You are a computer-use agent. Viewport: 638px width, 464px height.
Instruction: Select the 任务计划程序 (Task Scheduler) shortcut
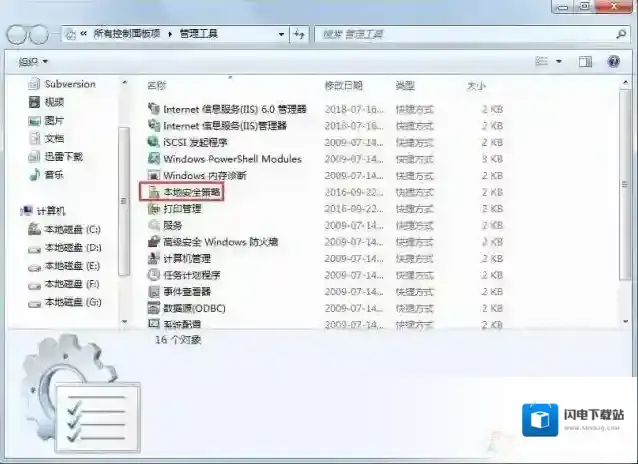point(190,275)
